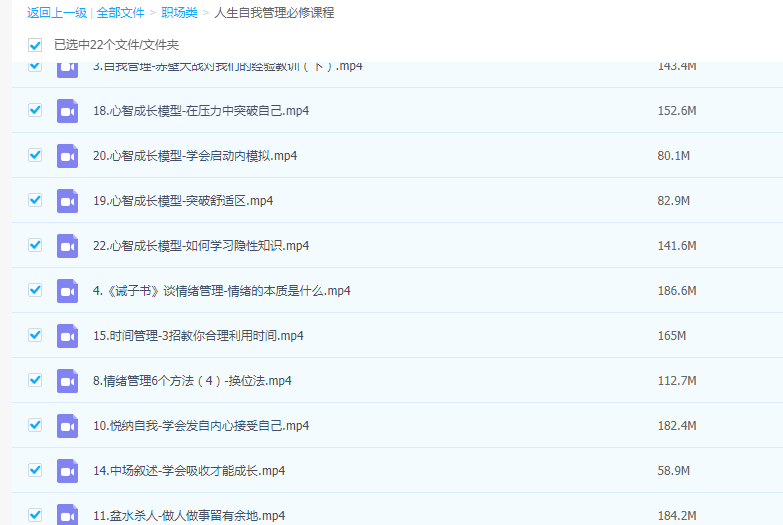Click video icon for 8.情绪管理6个方法 file
Image resolution: width=783 pixels, height=525 pixels.
tap(67, 381)
